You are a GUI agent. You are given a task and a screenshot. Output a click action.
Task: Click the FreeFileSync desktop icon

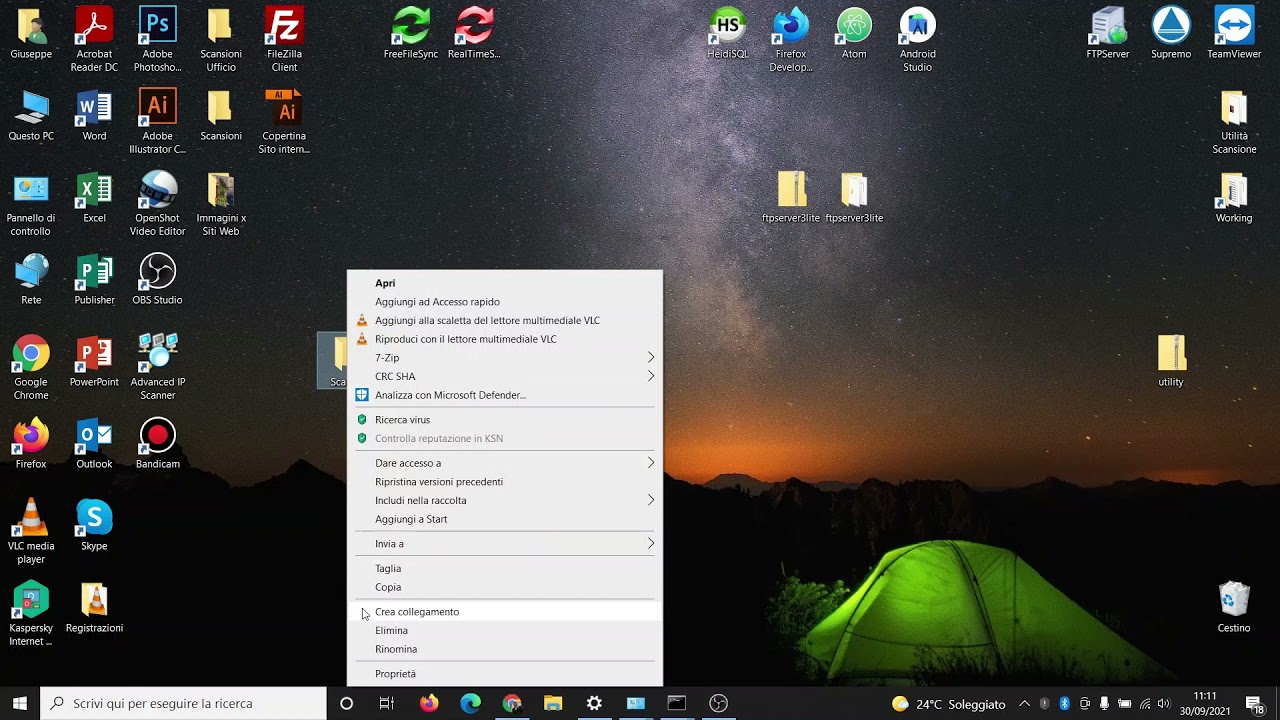[411, 33]
